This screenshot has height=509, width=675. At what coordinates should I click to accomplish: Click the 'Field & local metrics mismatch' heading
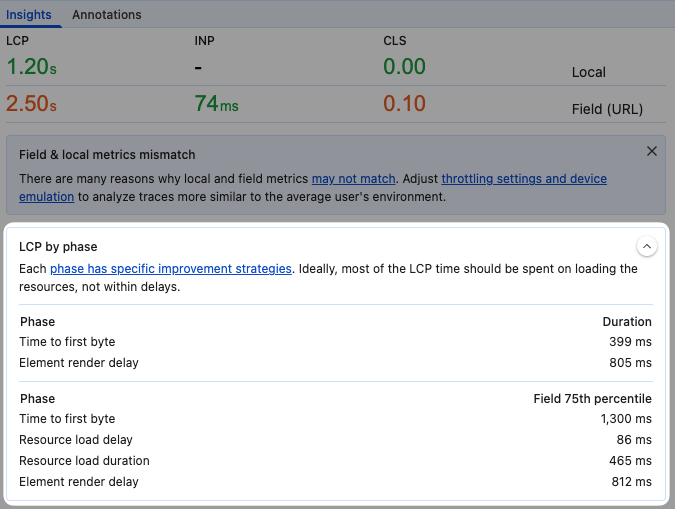click(x=107, y=155)
